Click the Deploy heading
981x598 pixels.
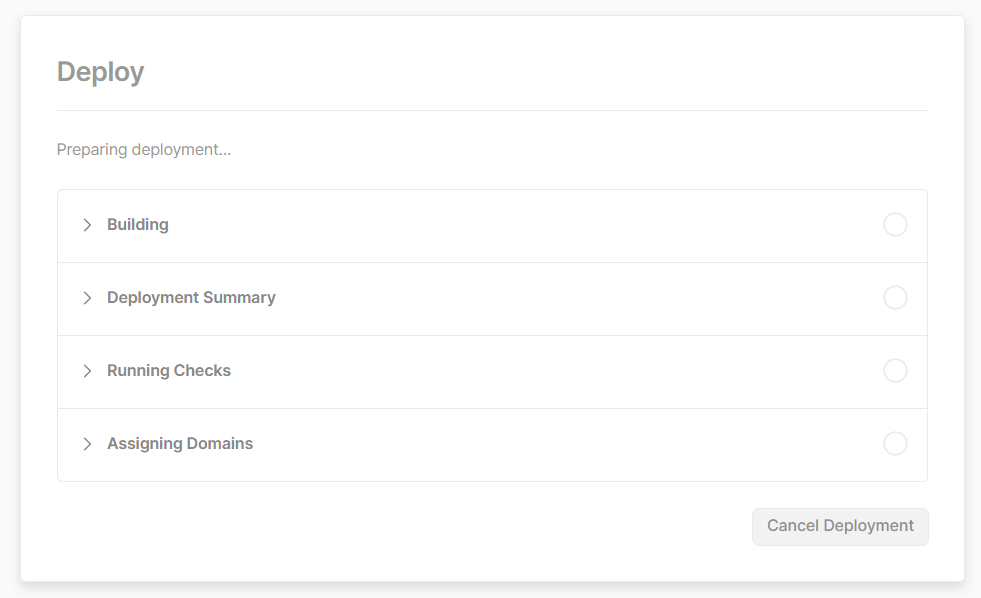point(100,72)
